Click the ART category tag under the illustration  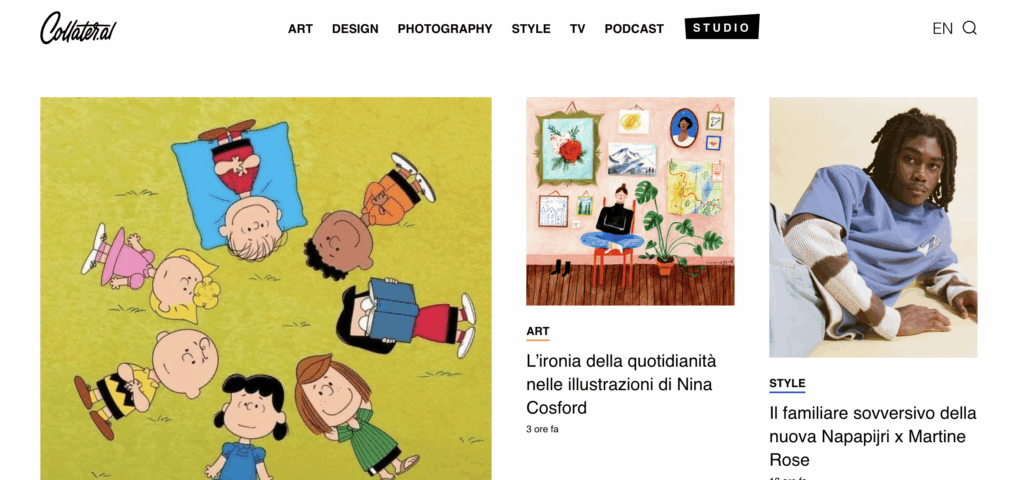click(537, 331)
